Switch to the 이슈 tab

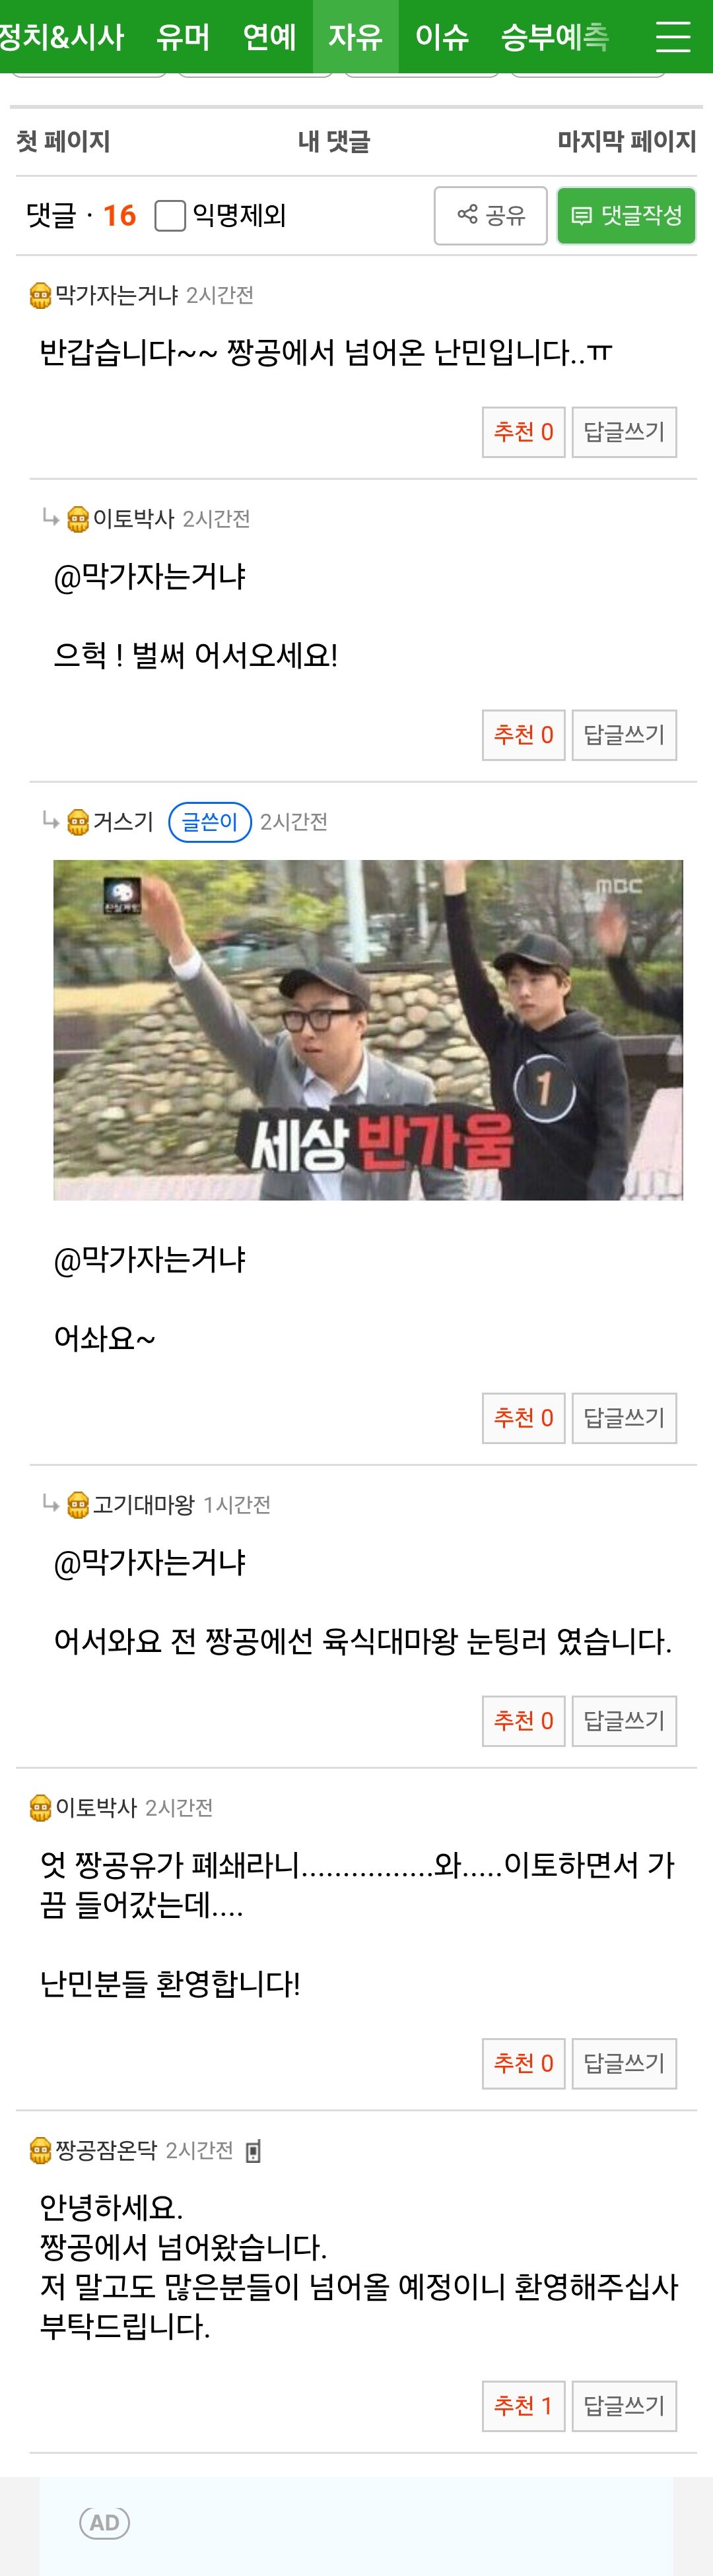(442, 37)
